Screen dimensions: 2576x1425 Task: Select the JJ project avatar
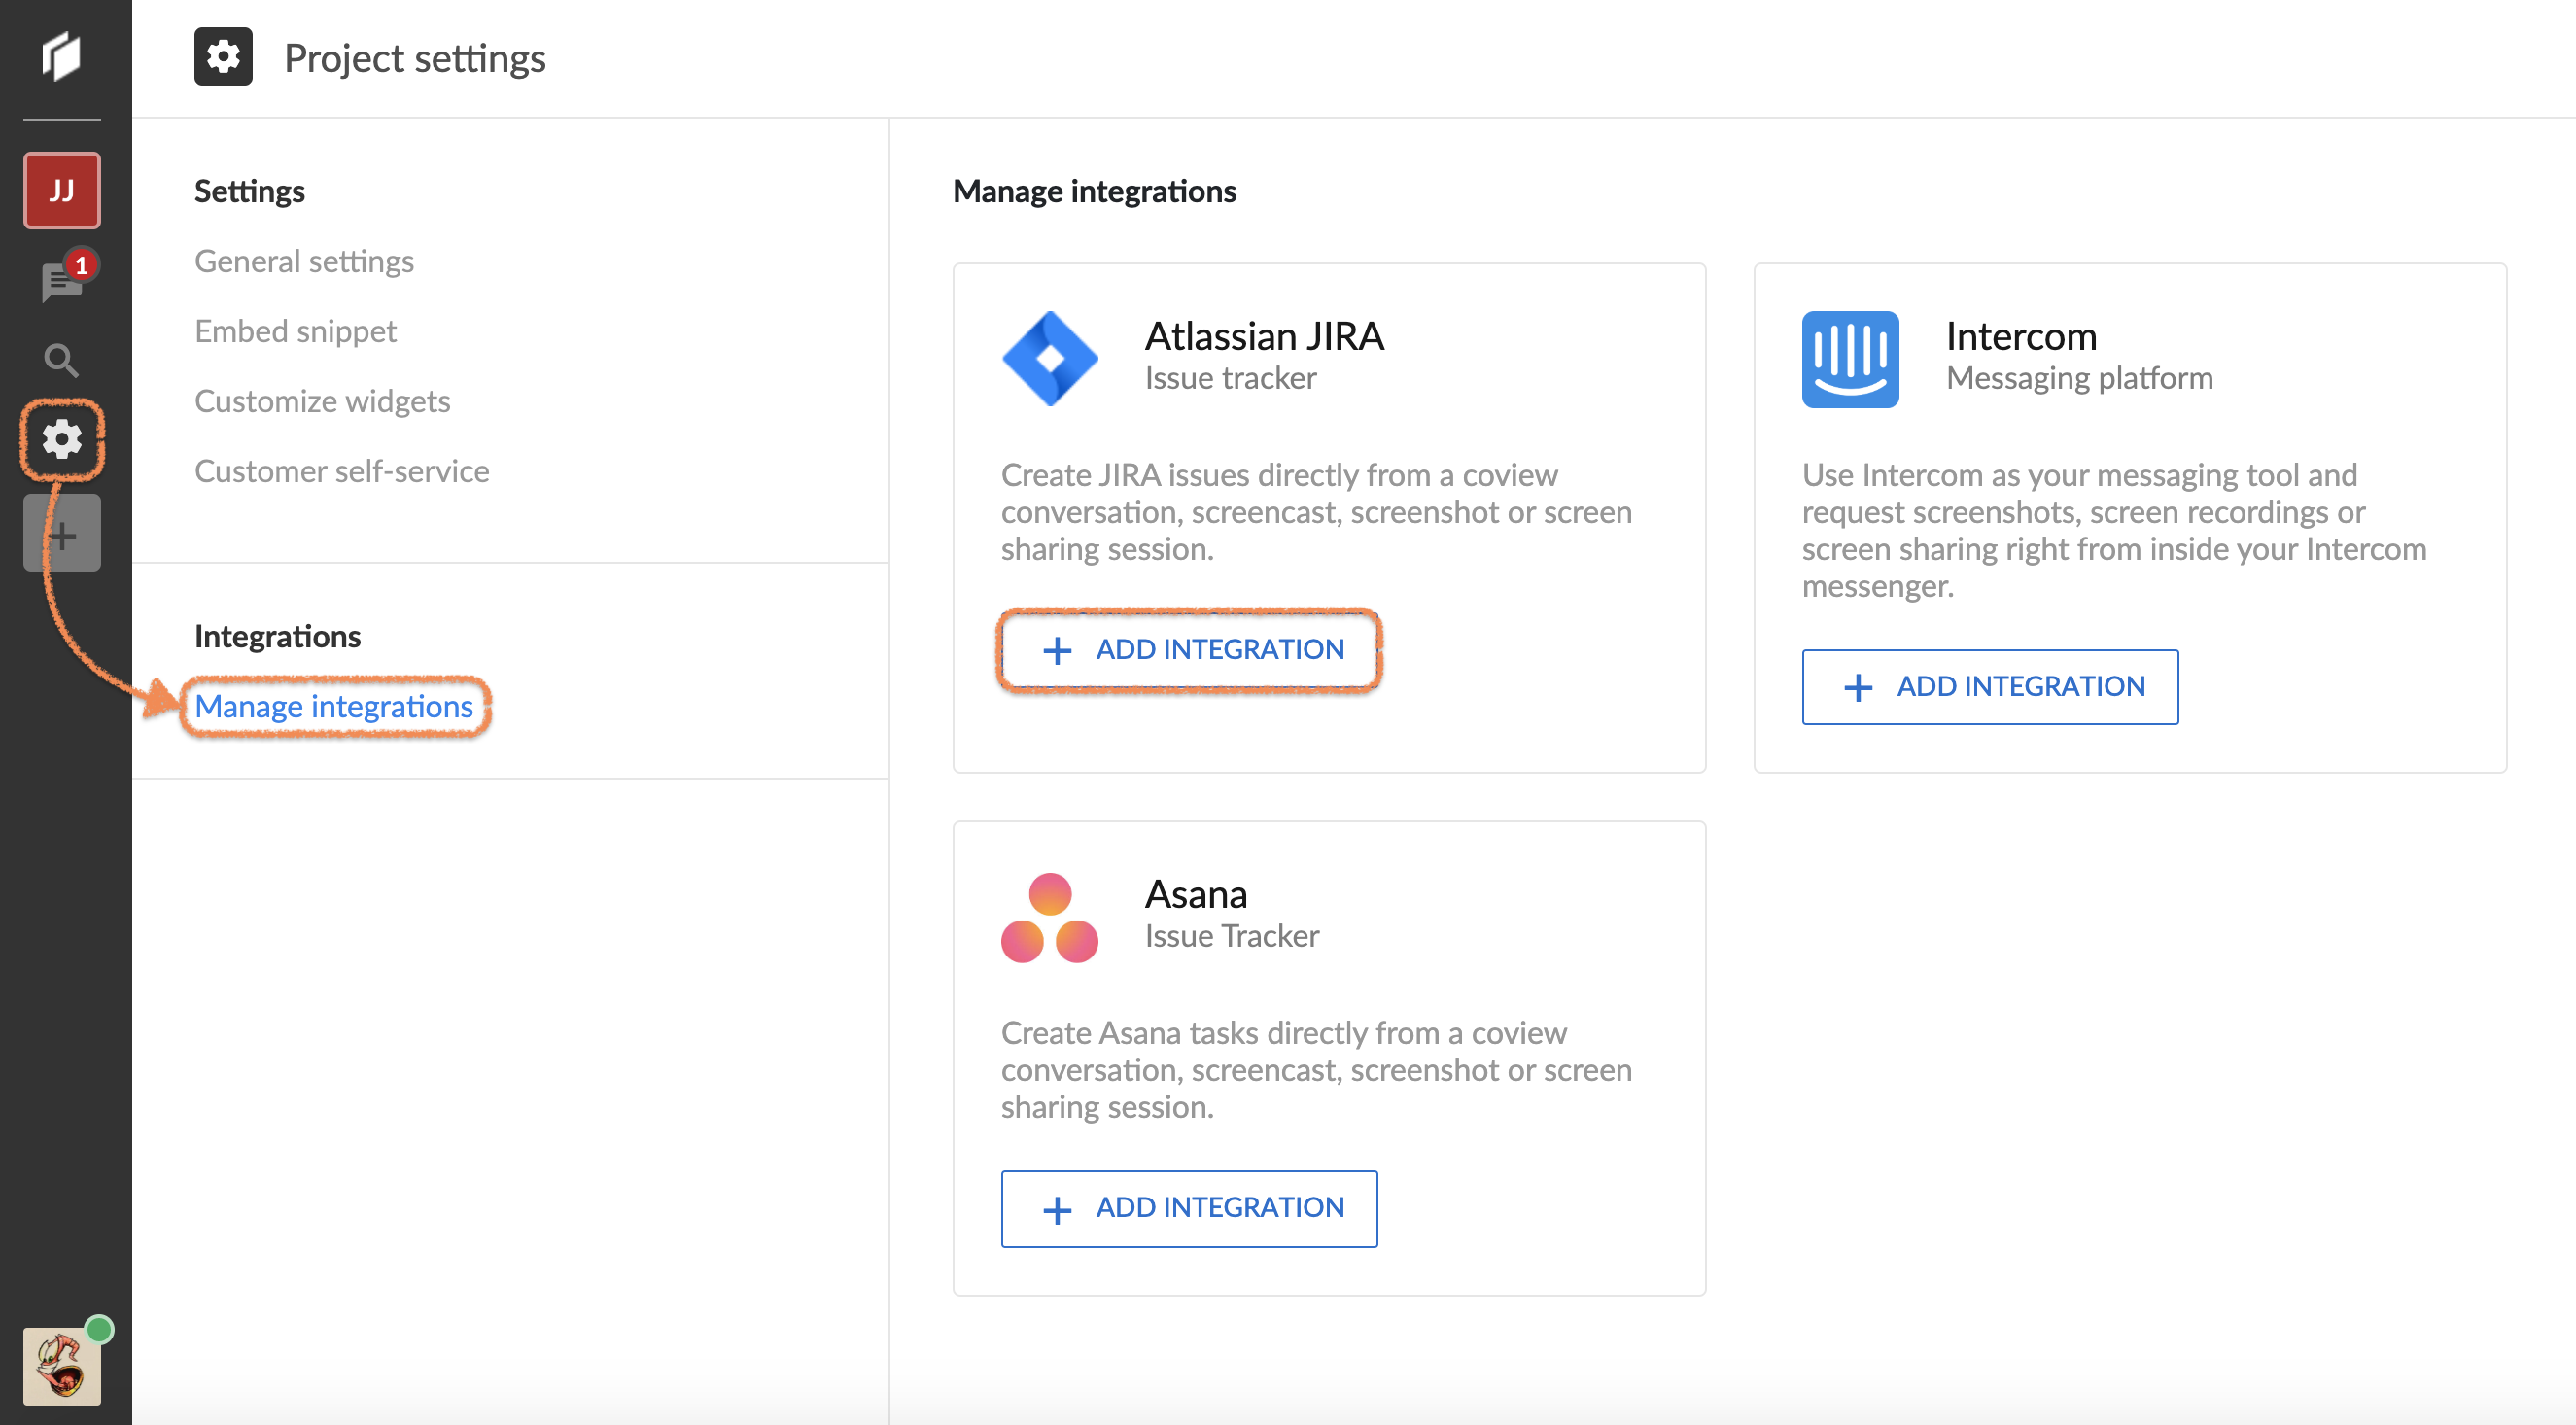(x=62, y=190)
